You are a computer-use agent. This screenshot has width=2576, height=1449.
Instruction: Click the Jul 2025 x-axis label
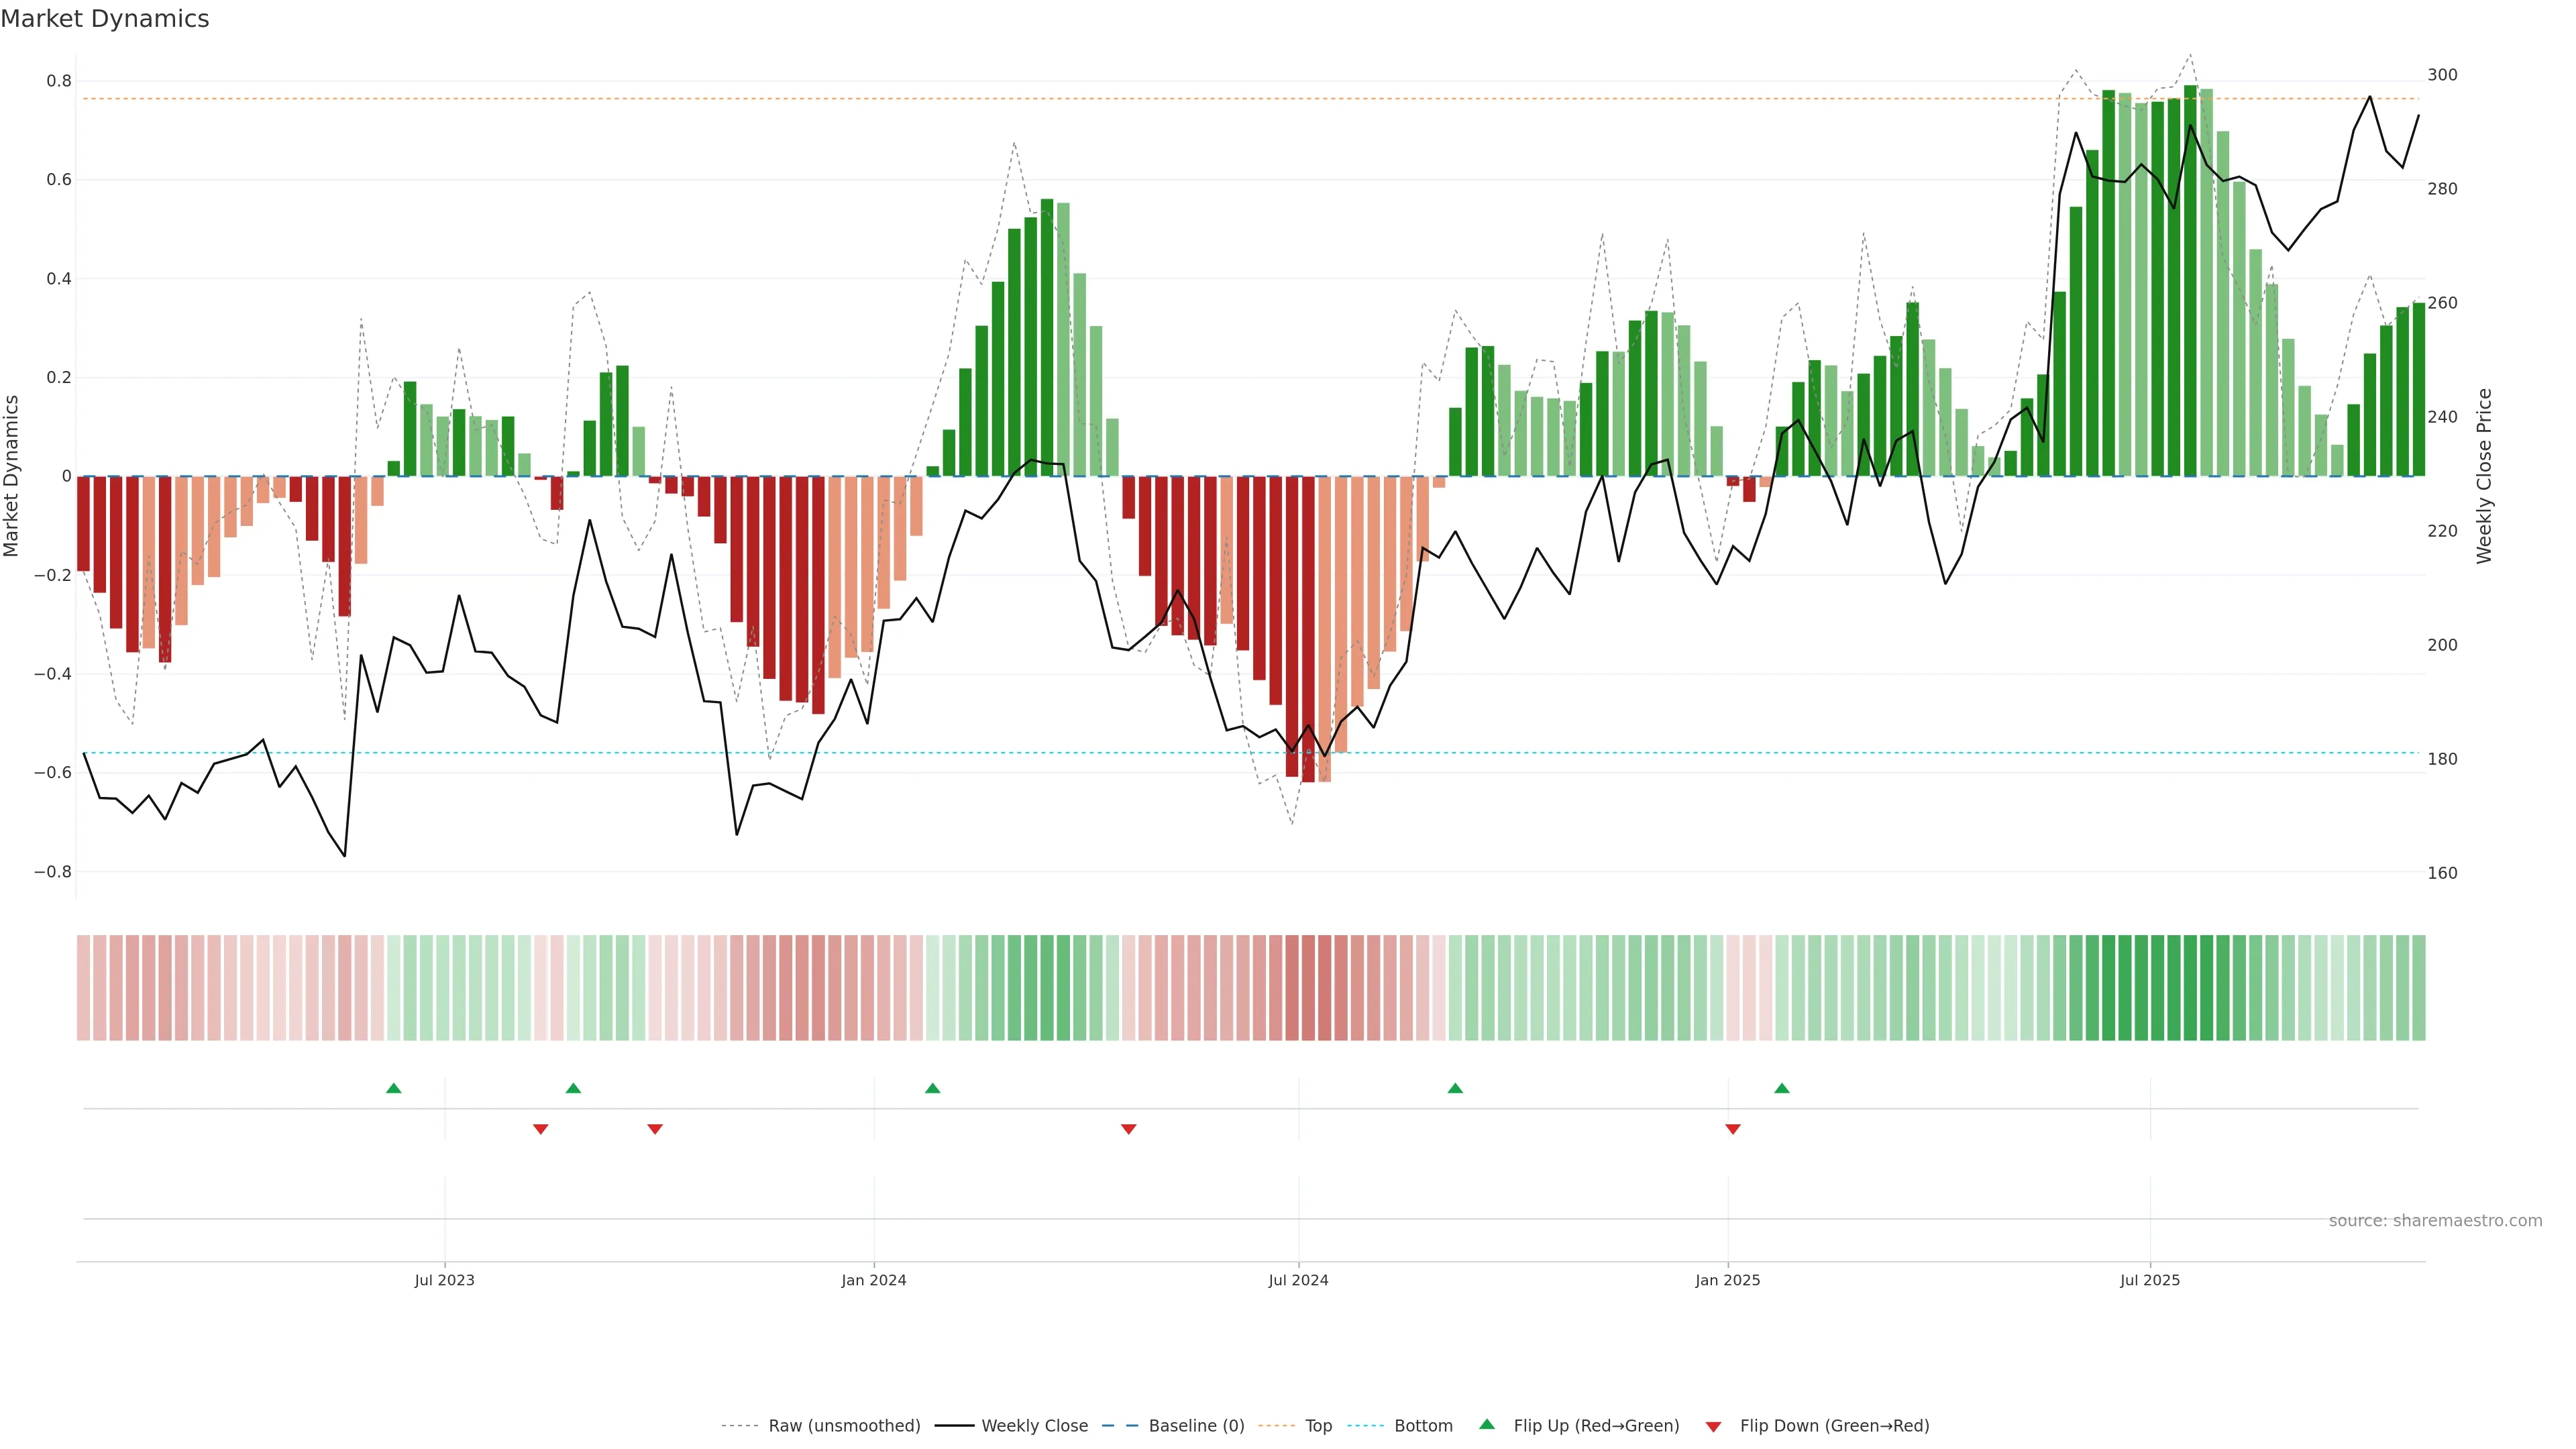2150,1280
